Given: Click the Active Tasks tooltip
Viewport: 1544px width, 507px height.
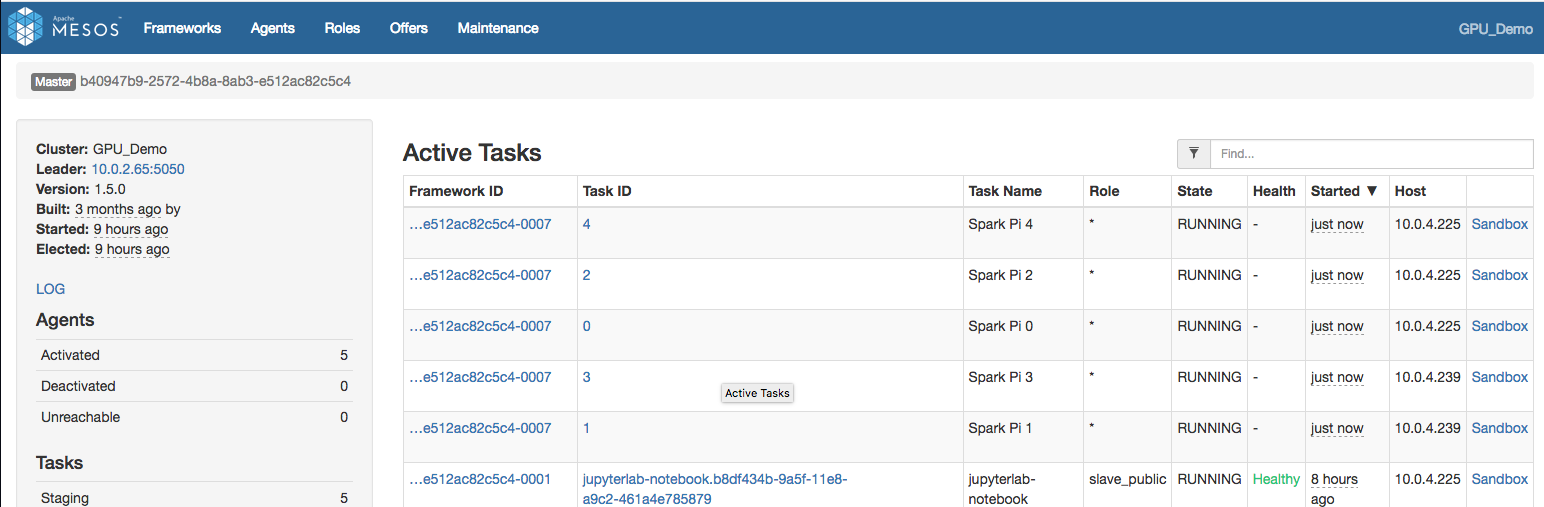Looking at the screenshot, I should tap(757, 393).
